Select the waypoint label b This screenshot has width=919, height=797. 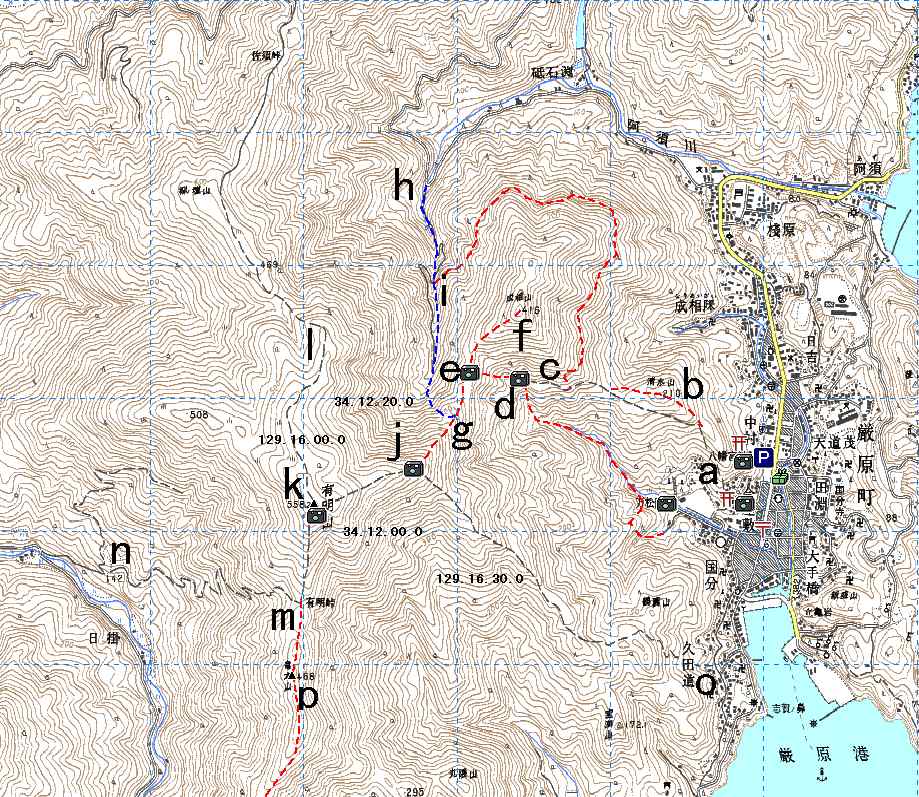click(692, 386)
